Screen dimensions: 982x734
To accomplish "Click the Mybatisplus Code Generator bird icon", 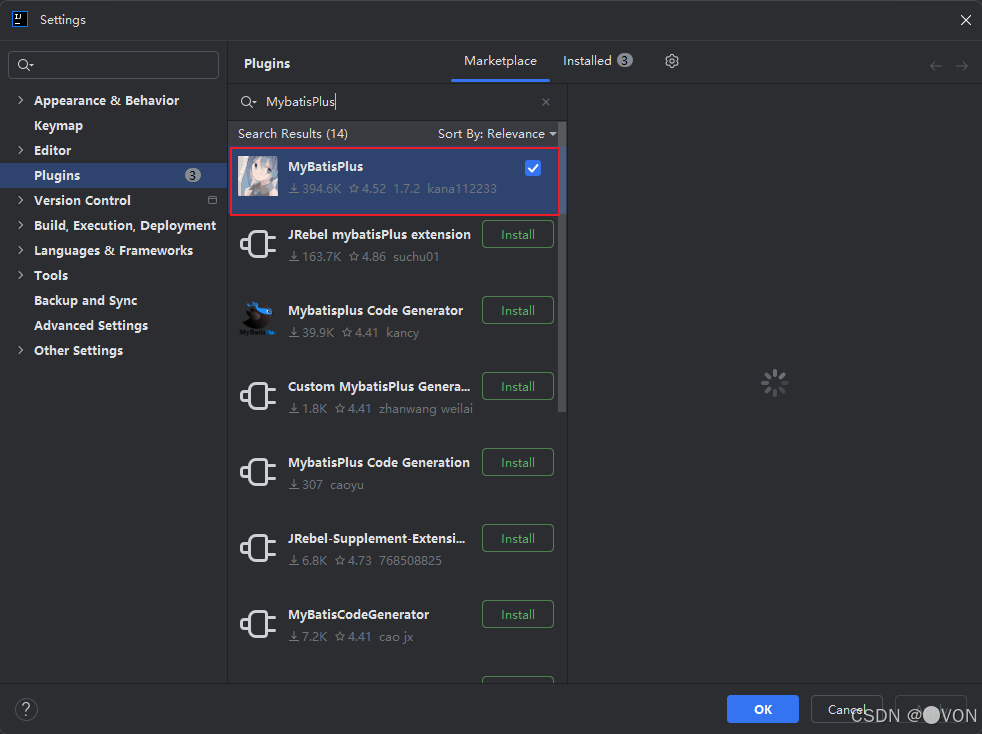I will (258, 319).
